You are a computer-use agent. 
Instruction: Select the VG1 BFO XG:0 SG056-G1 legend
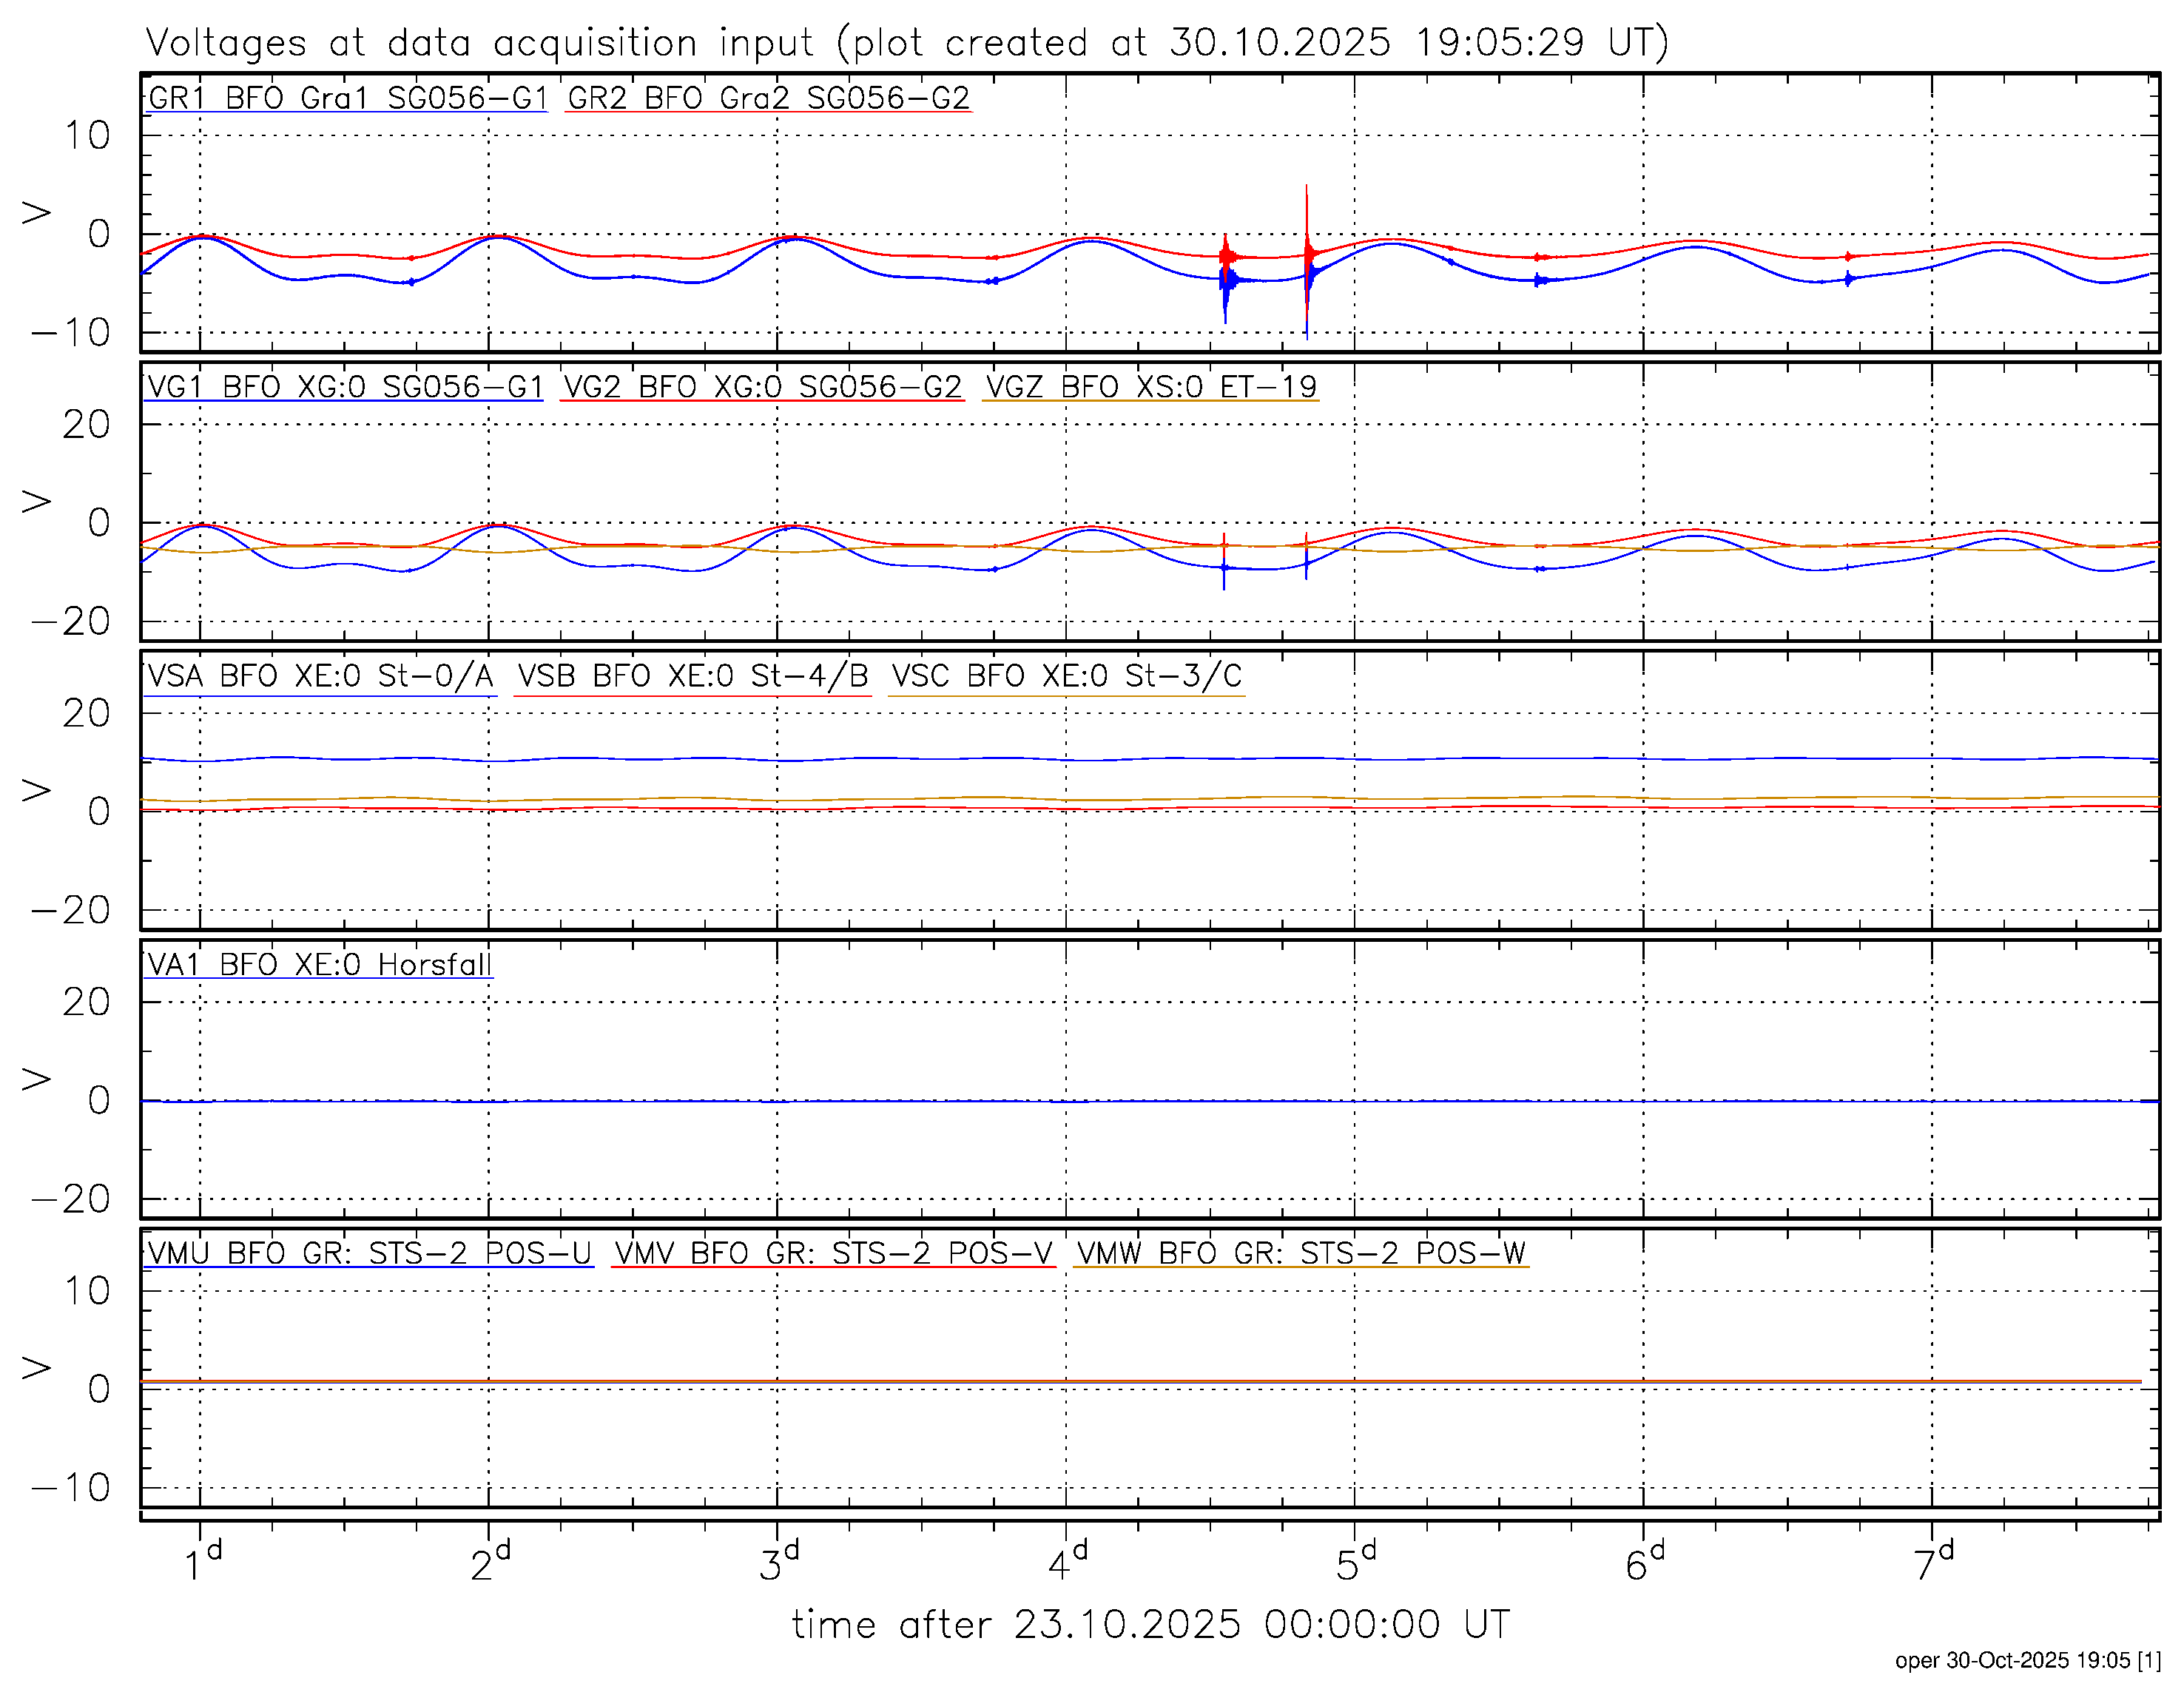pos(344,387)
